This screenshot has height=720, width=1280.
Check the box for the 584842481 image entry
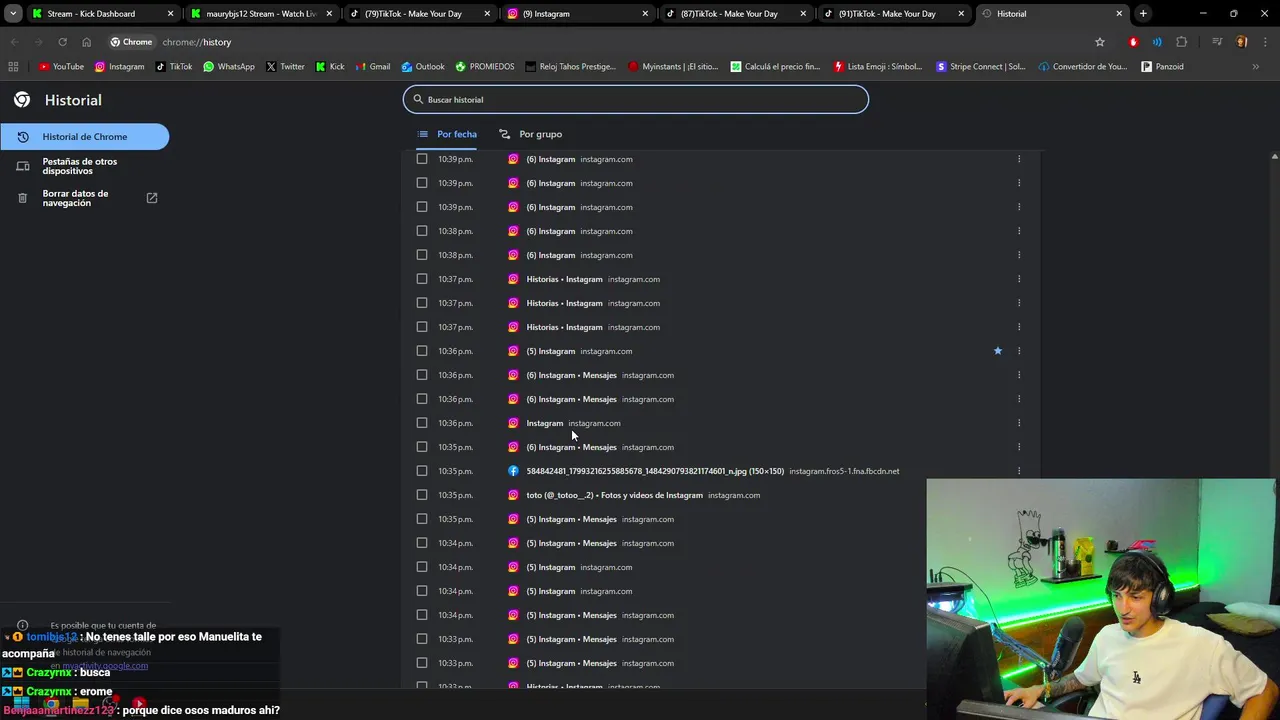click(x=422, y=471)
